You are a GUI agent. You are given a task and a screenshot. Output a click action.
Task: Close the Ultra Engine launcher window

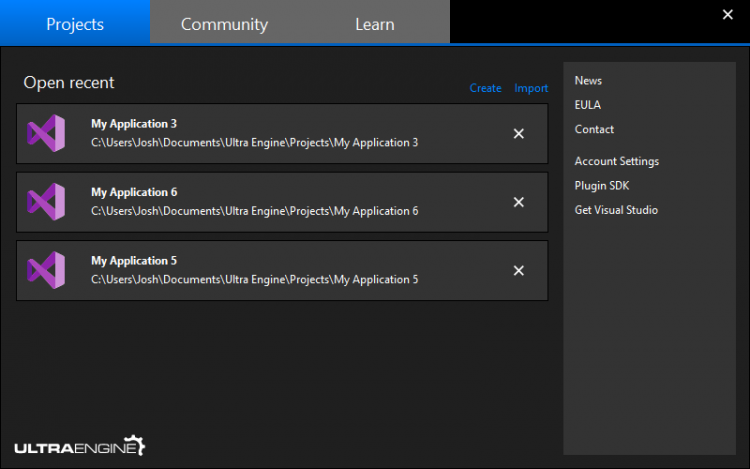tap(727, 14)
